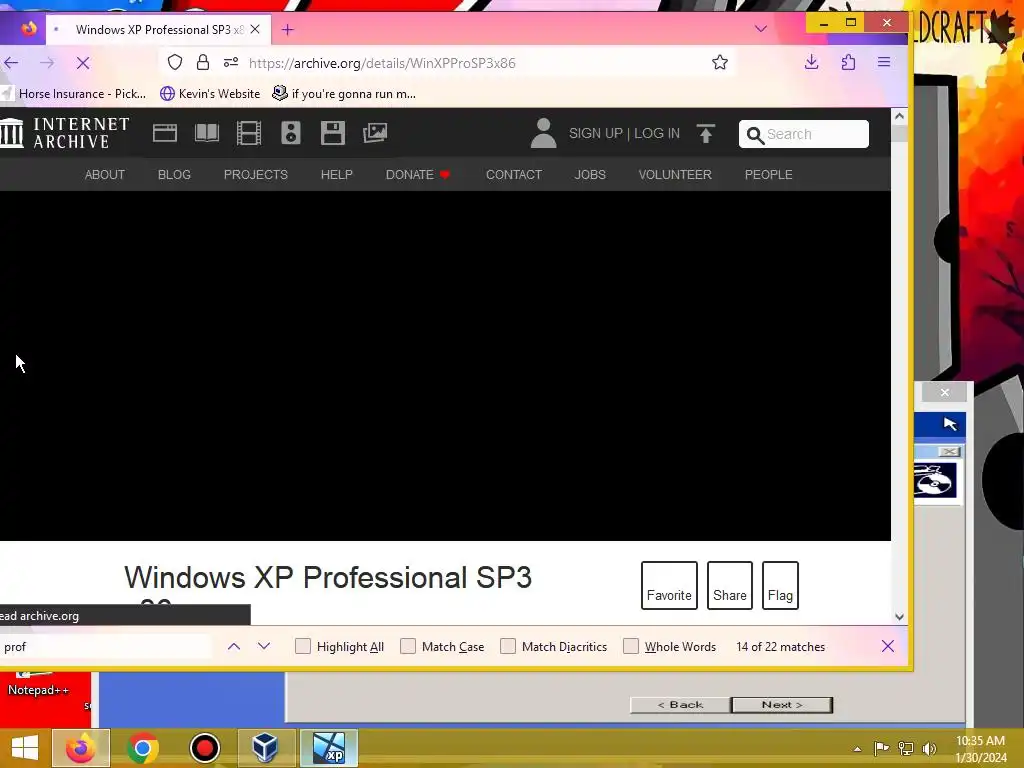
Task: Open the PEOPLE menu item
Action: pyautogui.click(x=768, y=174)
